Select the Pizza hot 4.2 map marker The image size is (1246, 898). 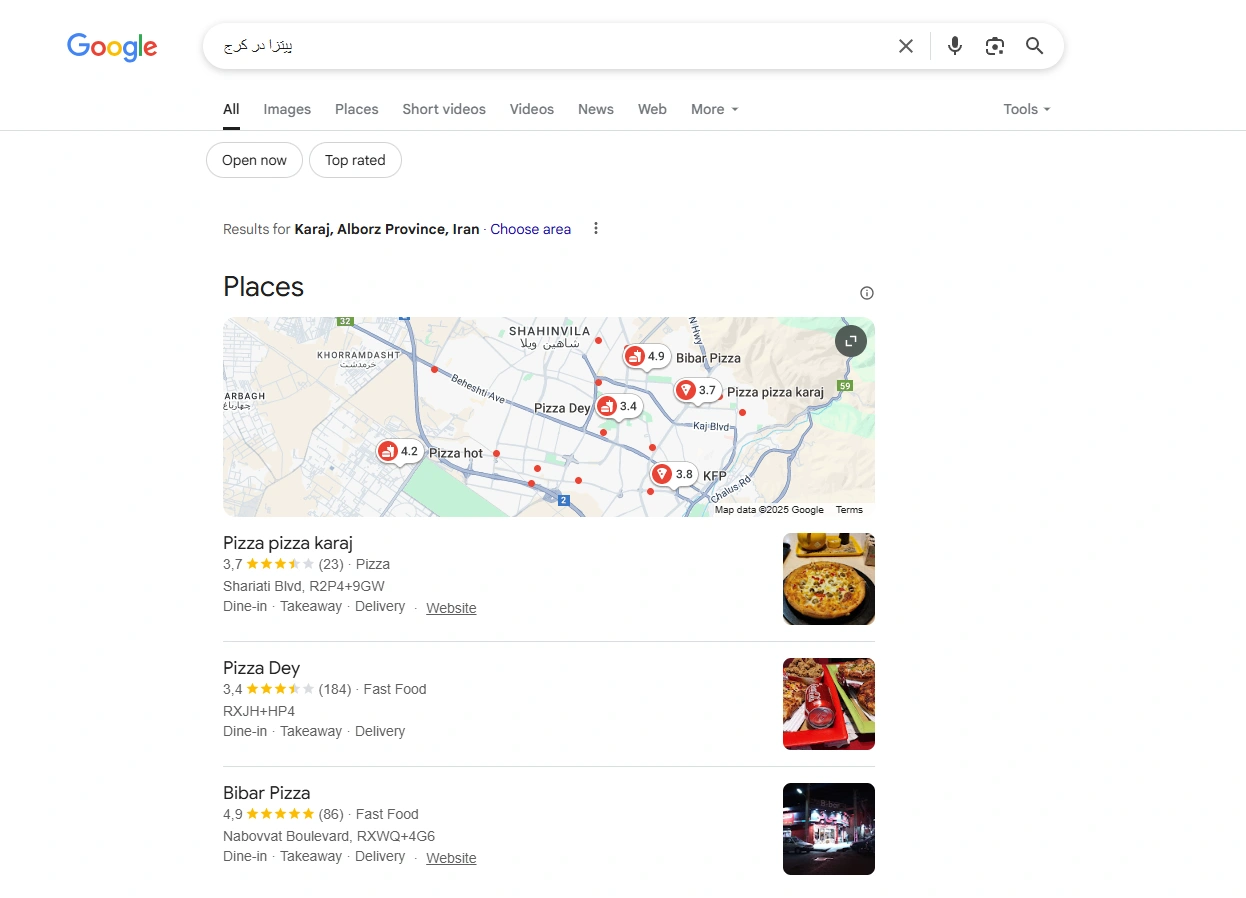point(399,452)
